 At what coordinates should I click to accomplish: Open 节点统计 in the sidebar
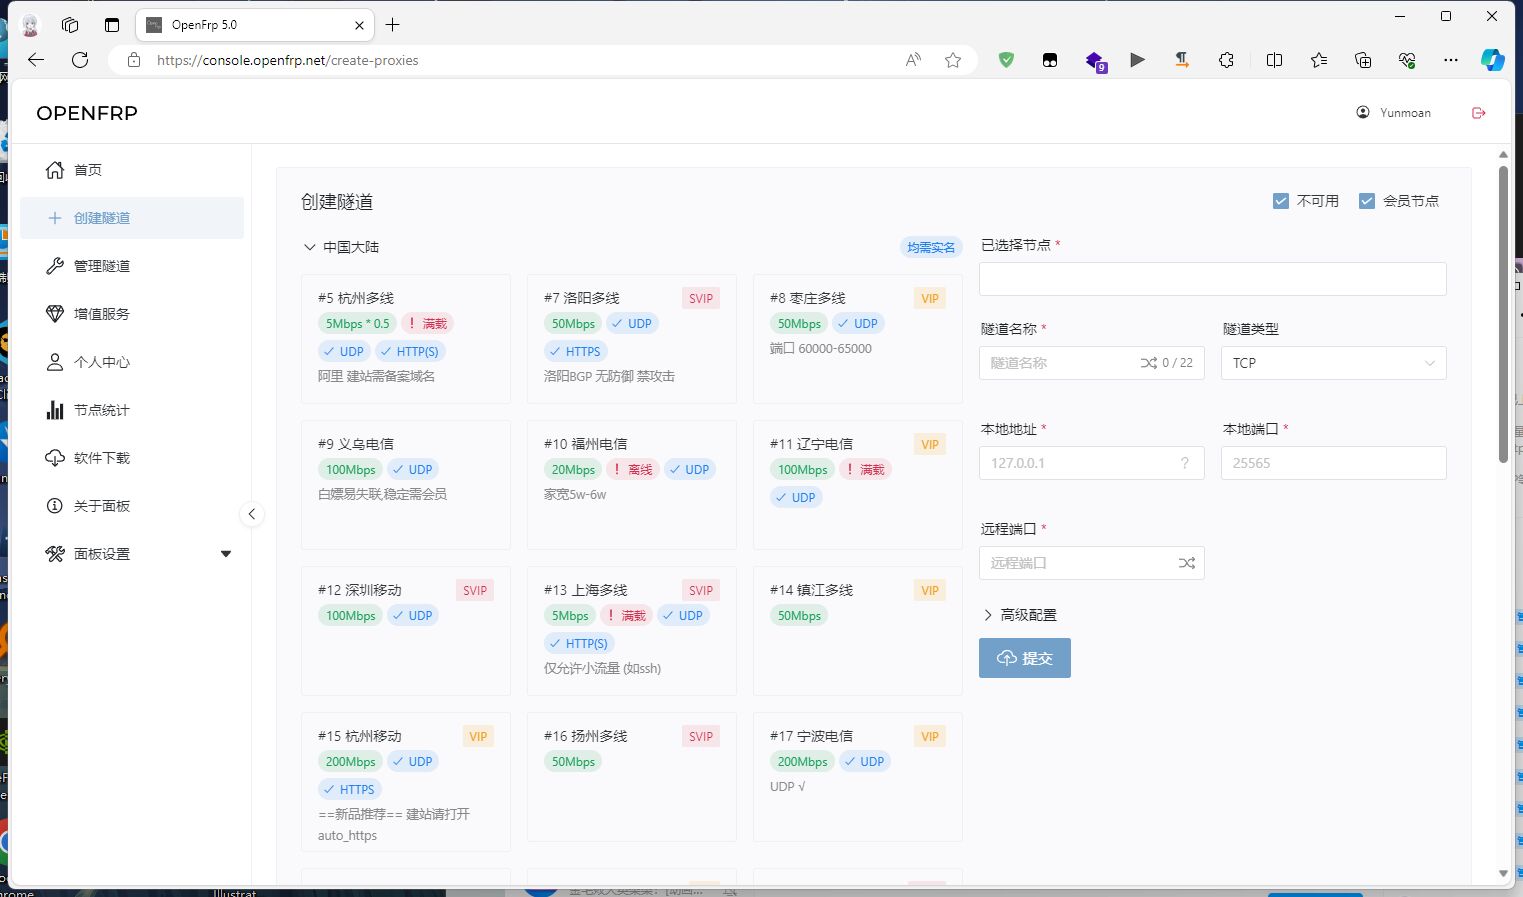pyautogui.click(x=132, y=410)
